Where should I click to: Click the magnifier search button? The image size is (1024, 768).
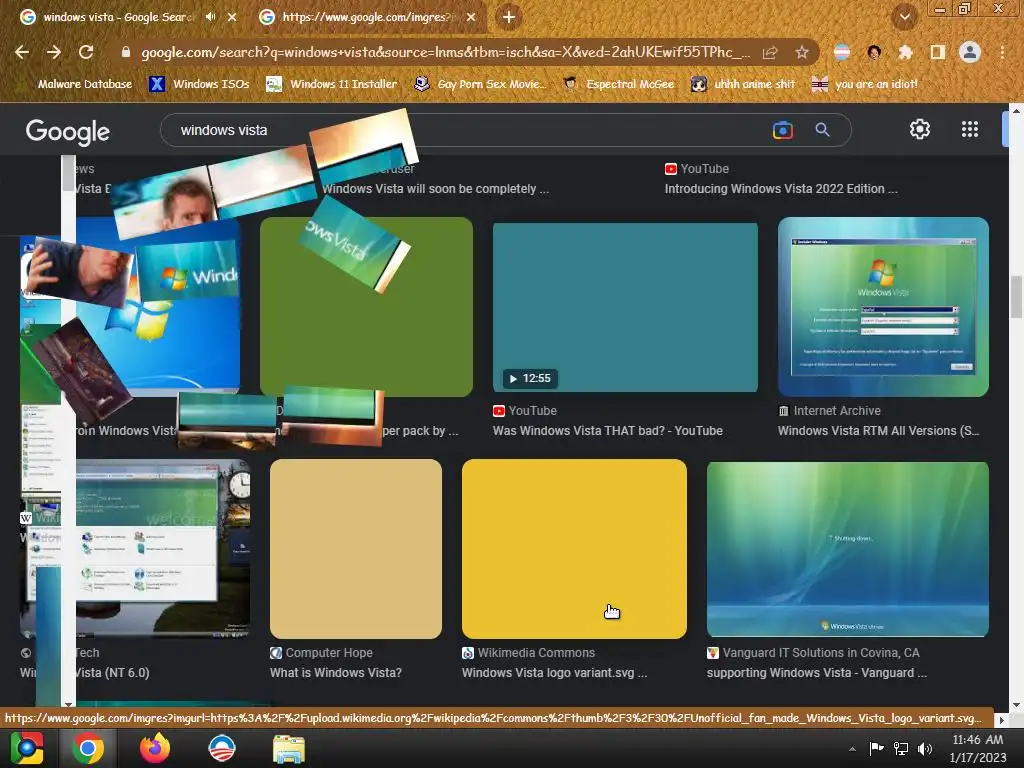[822, 130]
